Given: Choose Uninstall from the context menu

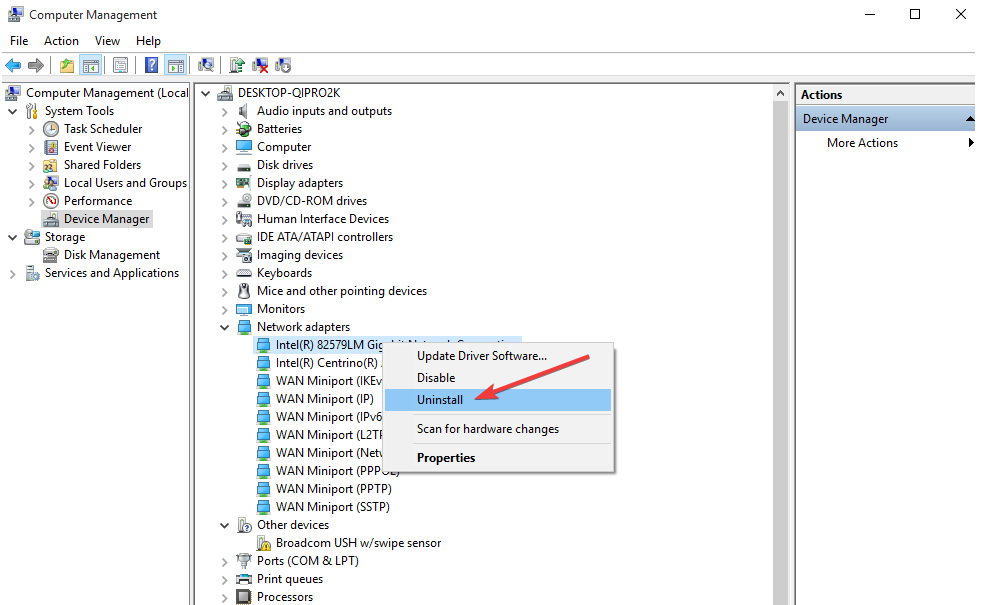Looking at the screenshot, I should [440, 400].
